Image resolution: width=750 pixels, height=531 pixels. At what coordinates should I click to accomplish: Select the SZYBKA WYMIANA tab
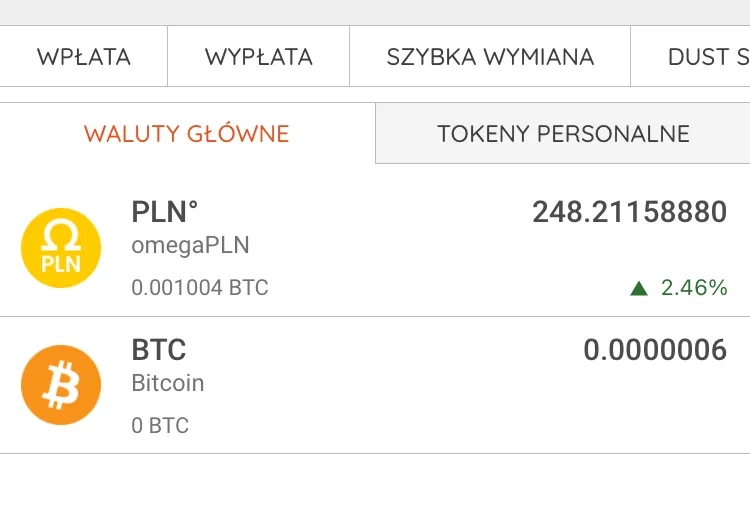coord(490,56)
